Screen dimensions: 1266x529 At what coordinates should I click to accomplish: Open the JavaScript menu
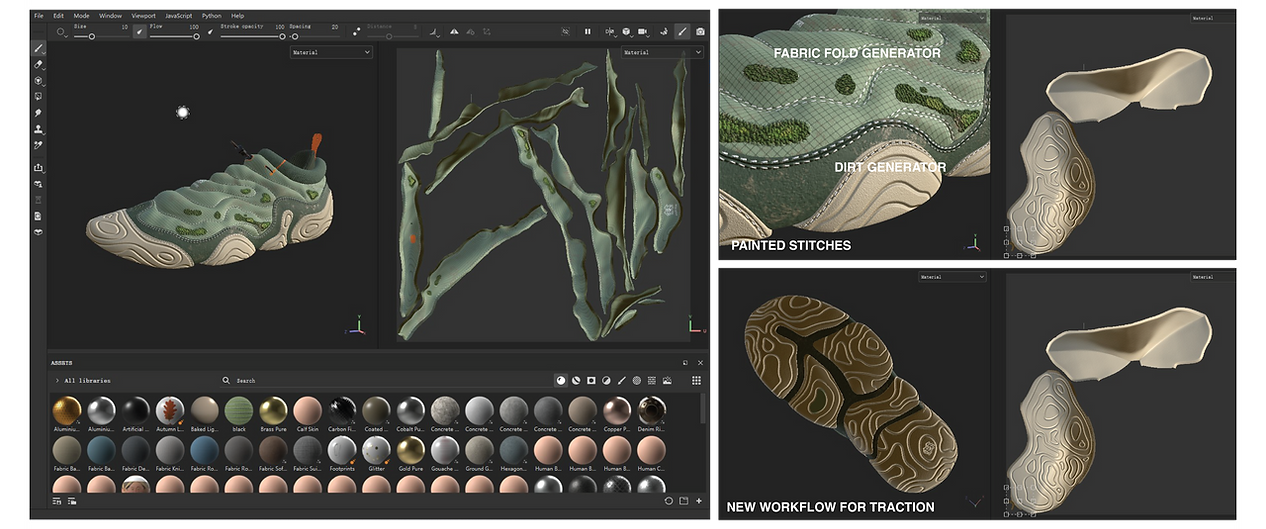click(179, 16)
